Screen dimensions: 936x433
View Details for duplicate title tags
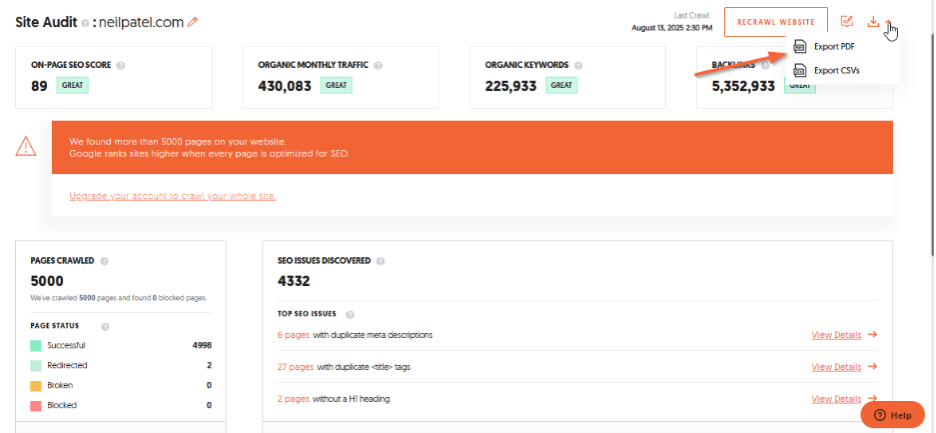[x=836, y=367]
